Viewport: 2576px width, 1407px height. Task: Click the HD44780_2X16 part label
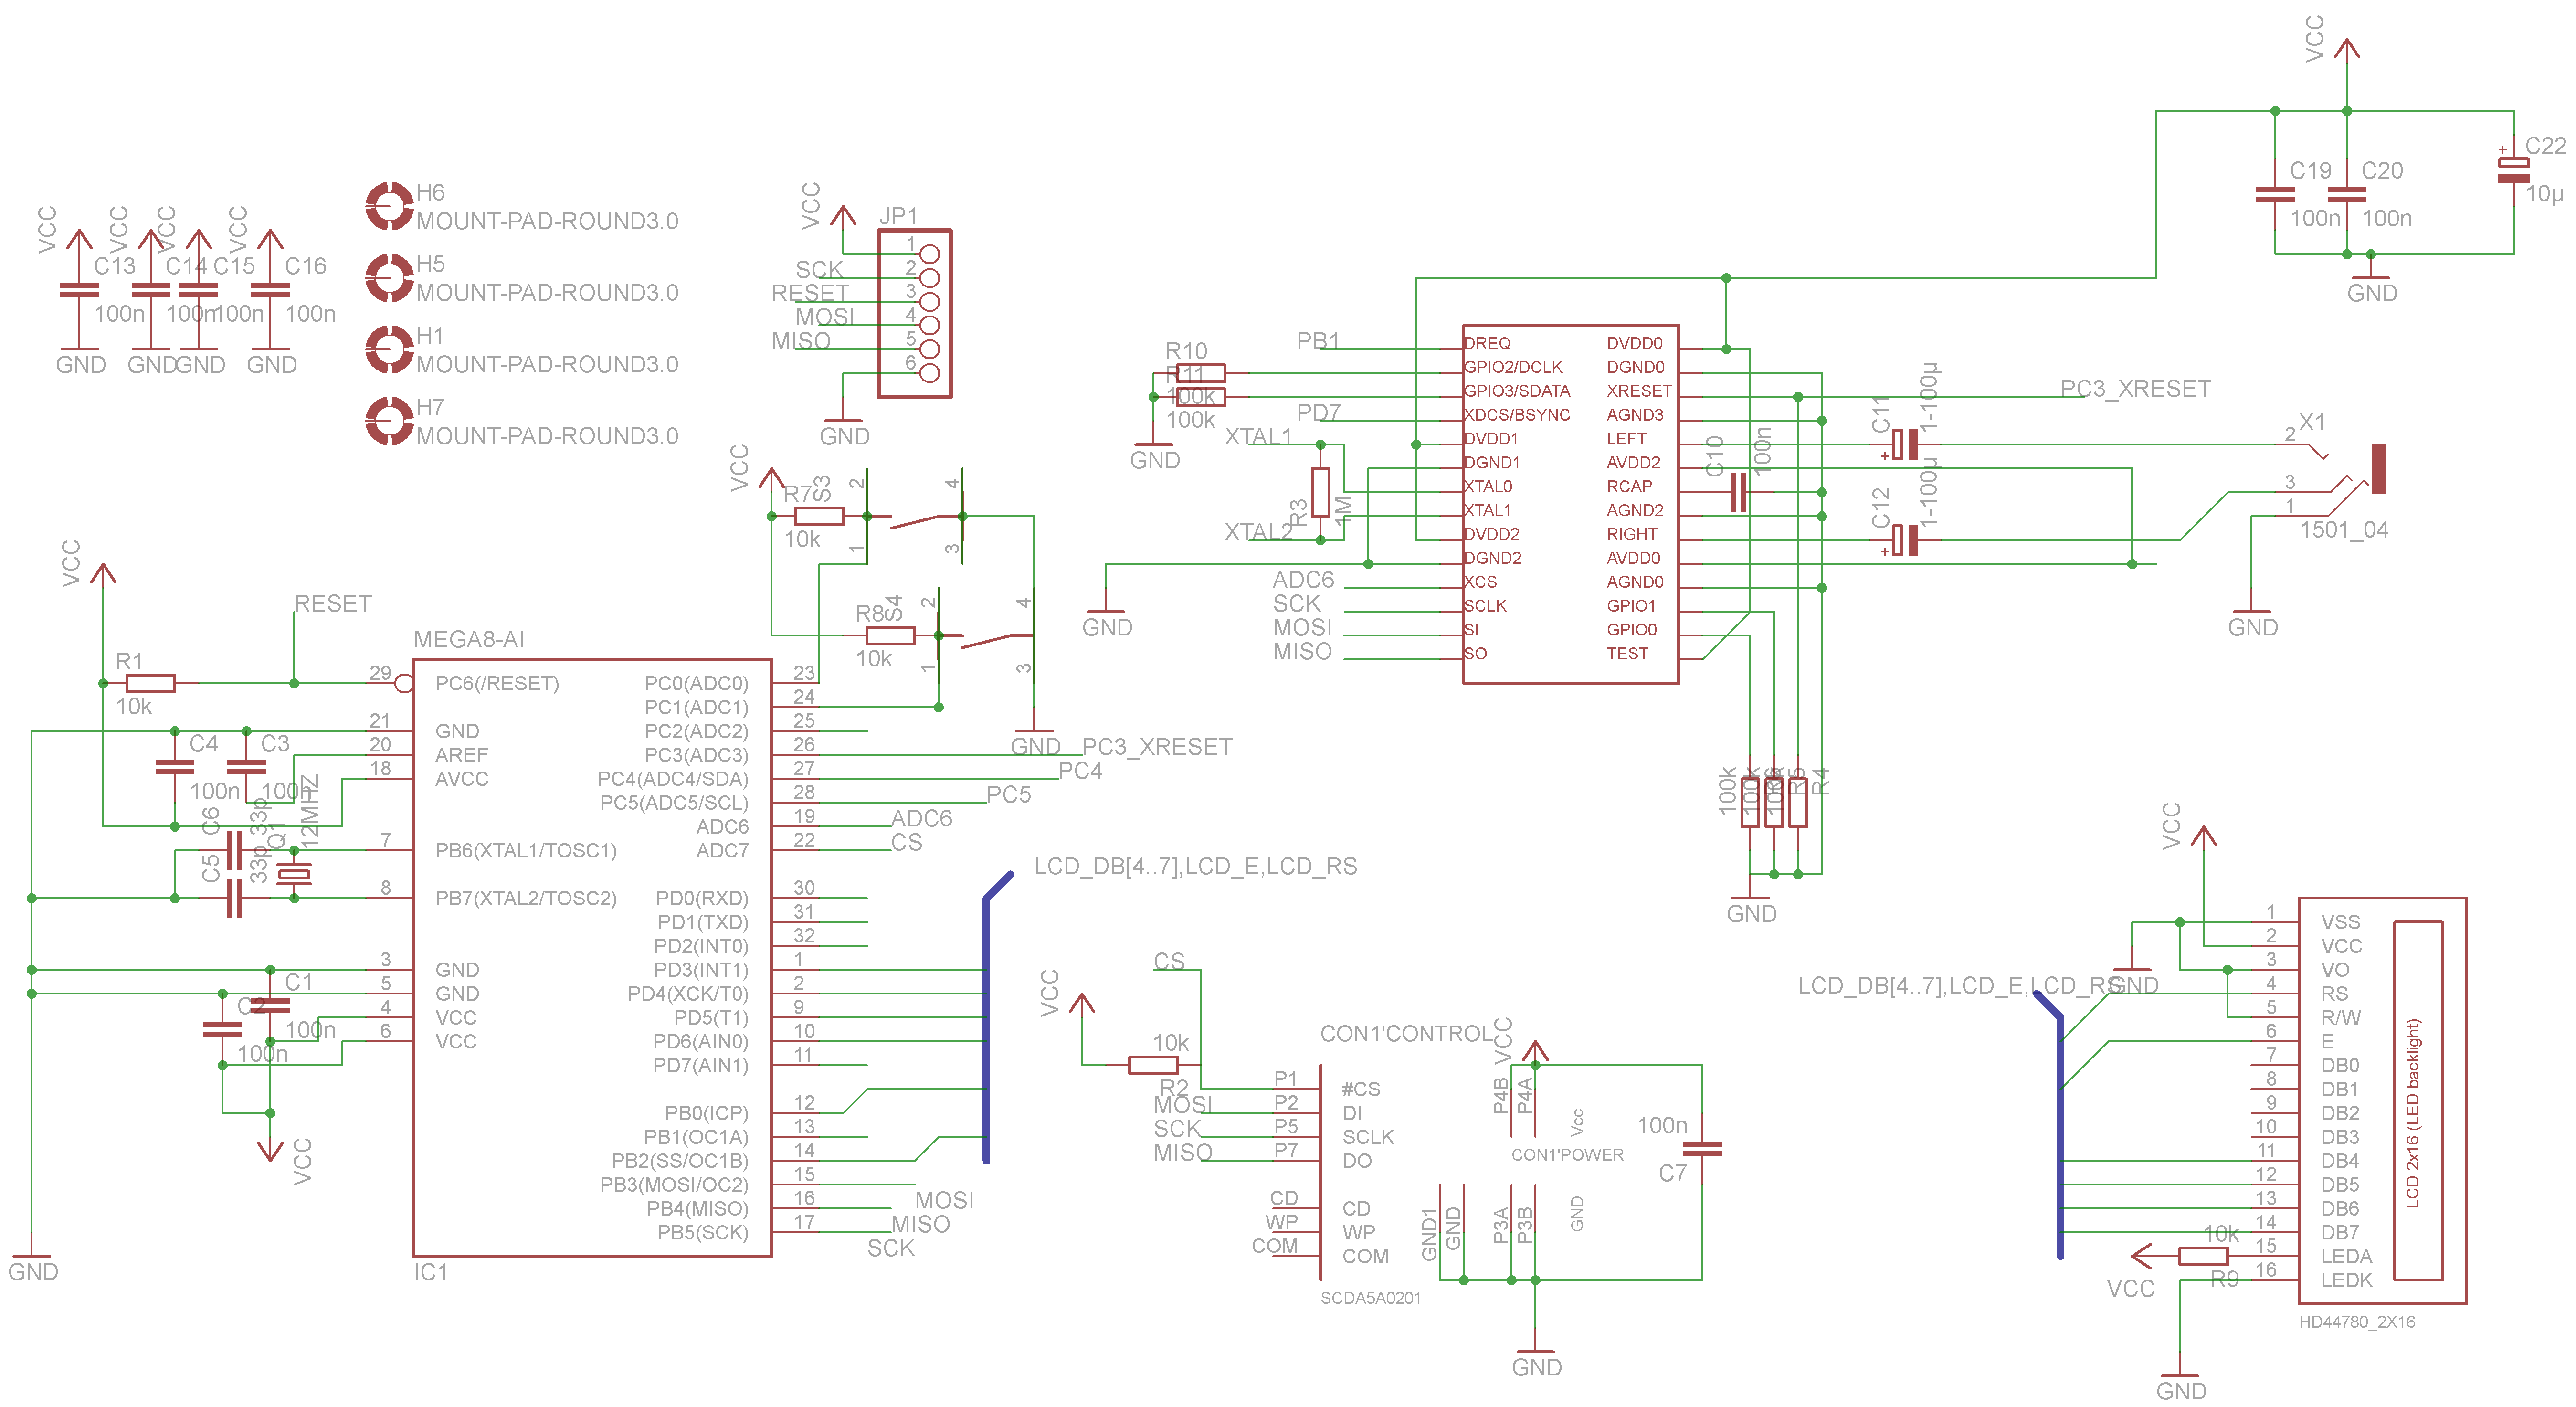coord(2357,1322)
